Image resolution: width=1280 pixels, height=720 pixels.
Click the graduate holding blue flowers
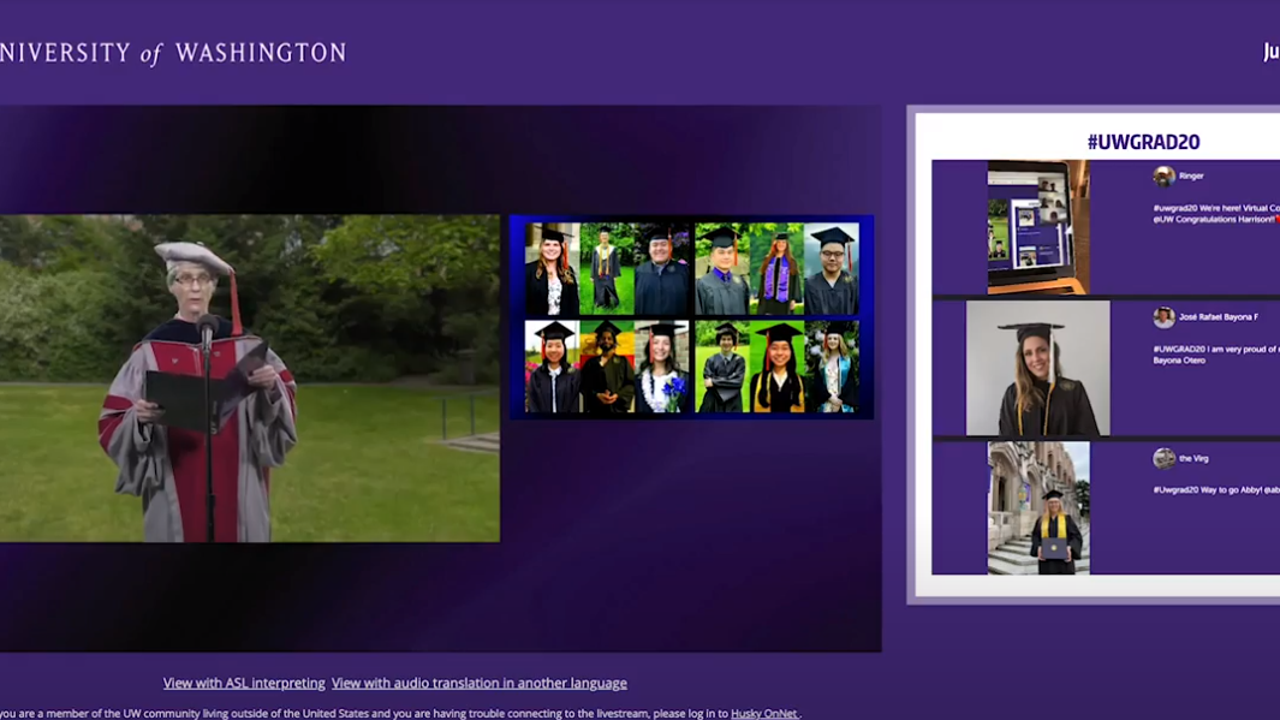[663, 367]
